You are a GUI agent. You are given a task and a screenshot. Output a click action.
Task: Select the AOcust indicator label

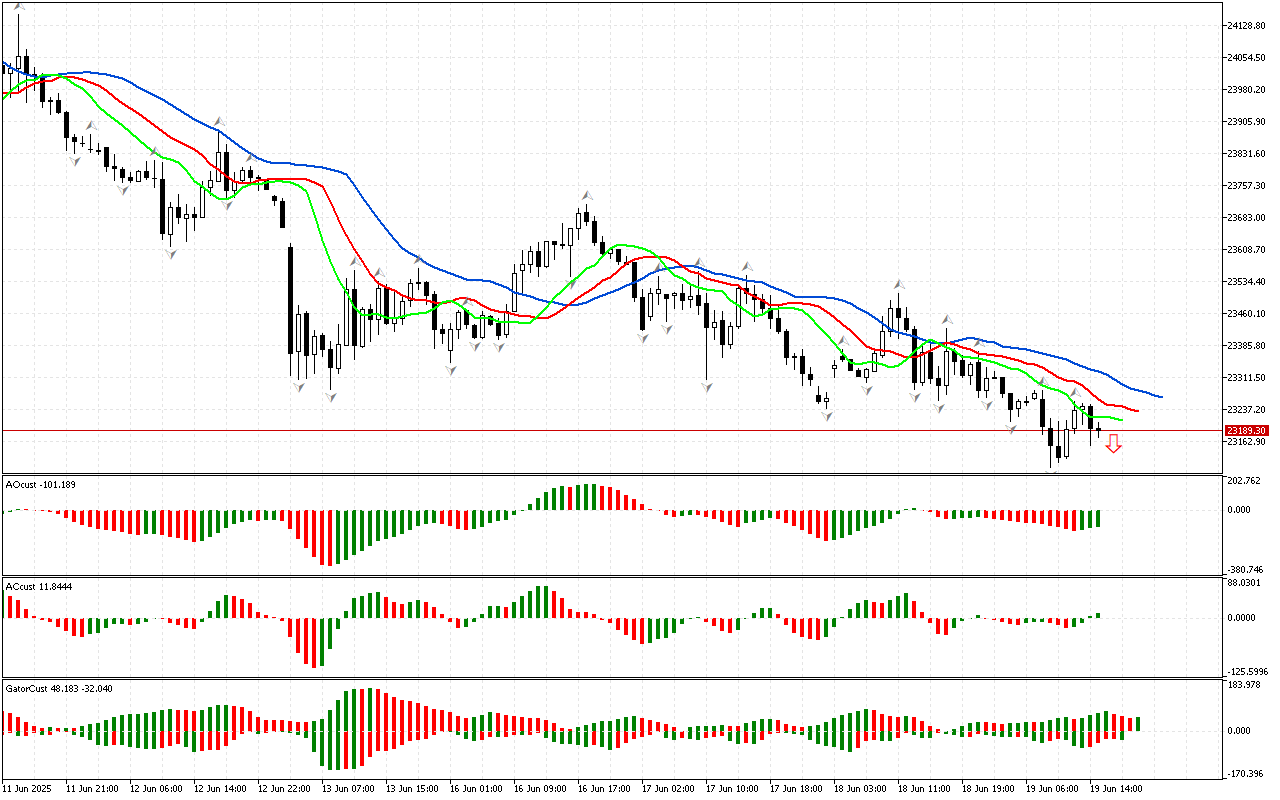tap(40, 485)
